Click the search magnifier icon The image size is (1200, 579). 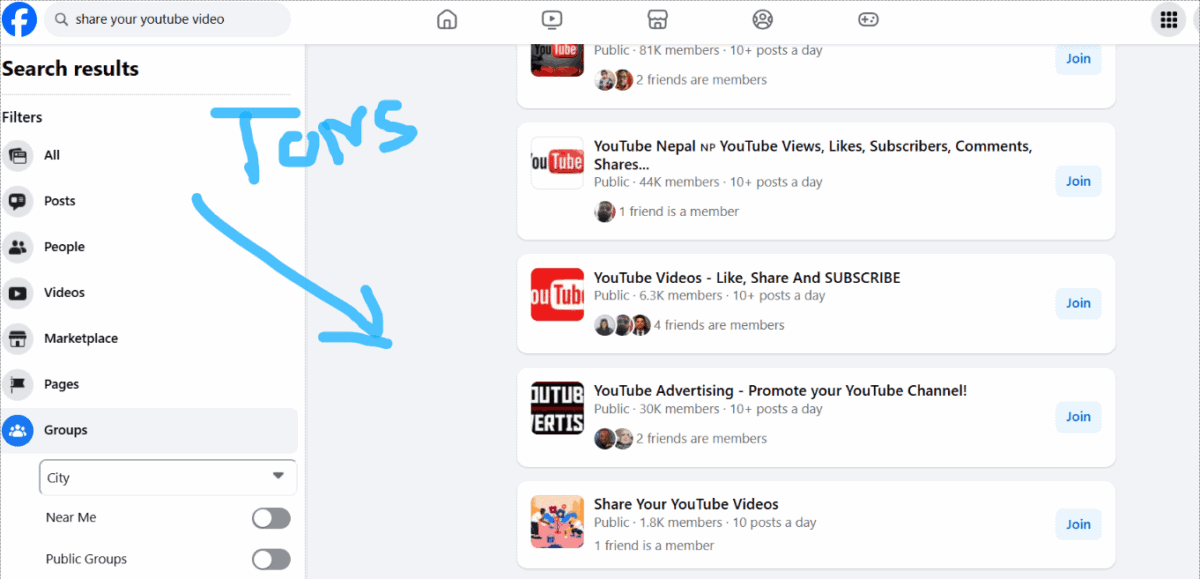(62, 20)
